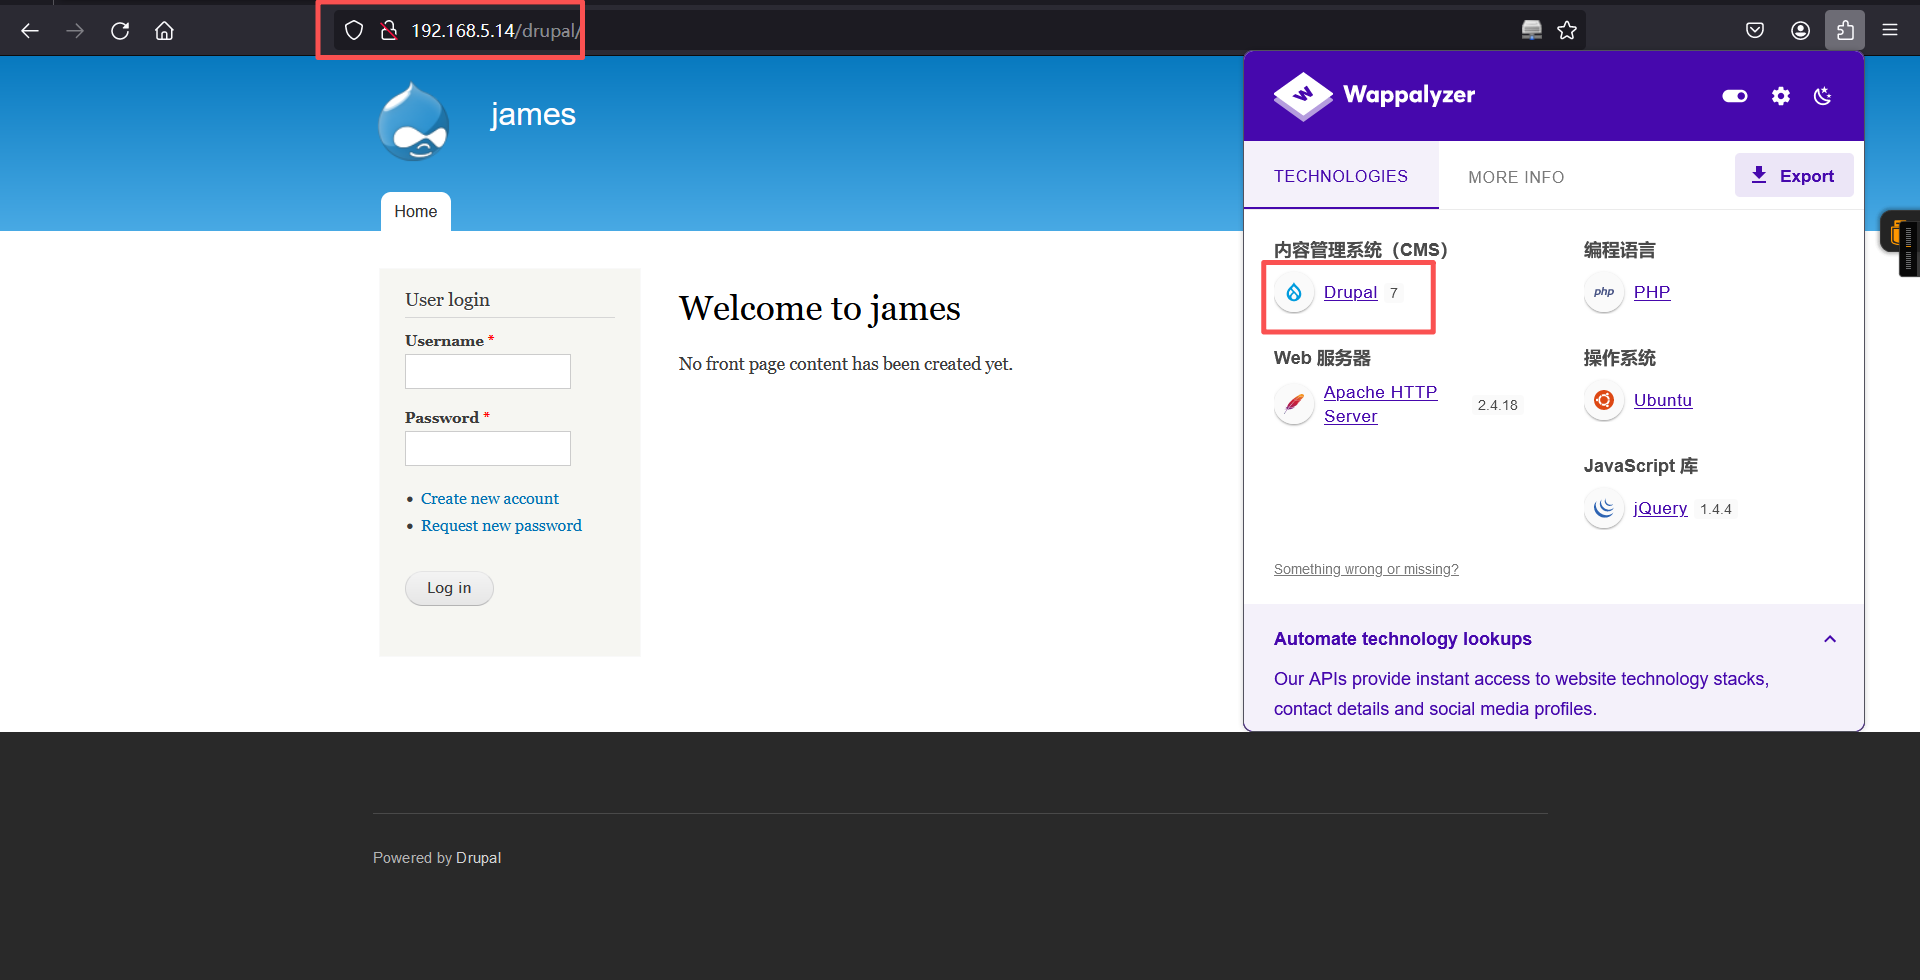The height and width of the screenshot is (980, 1920).
Task: Open the Firefox account icon
Action: pos(1800,31)
